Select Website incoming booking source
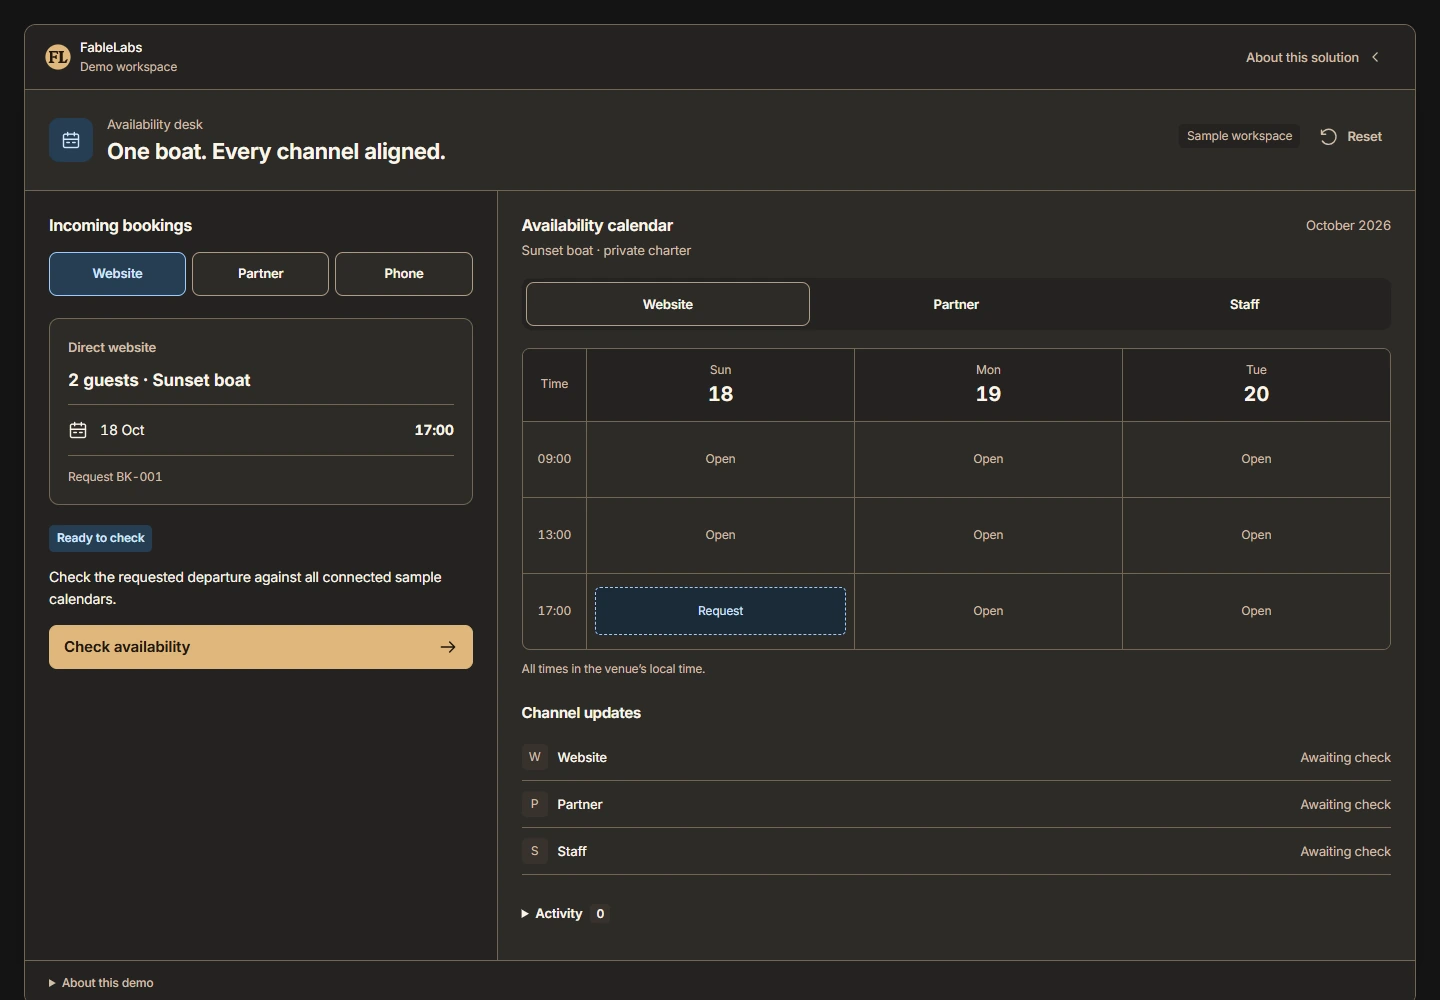1440x1000 pixels. pyautogui.click(x=117, y=274)
